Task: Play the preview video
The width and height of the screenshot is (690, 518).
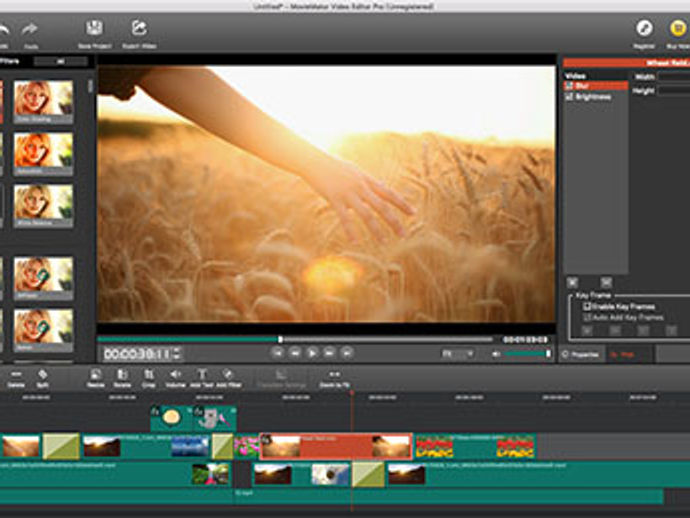Action: pyautogui.click(x=312, y=353)
